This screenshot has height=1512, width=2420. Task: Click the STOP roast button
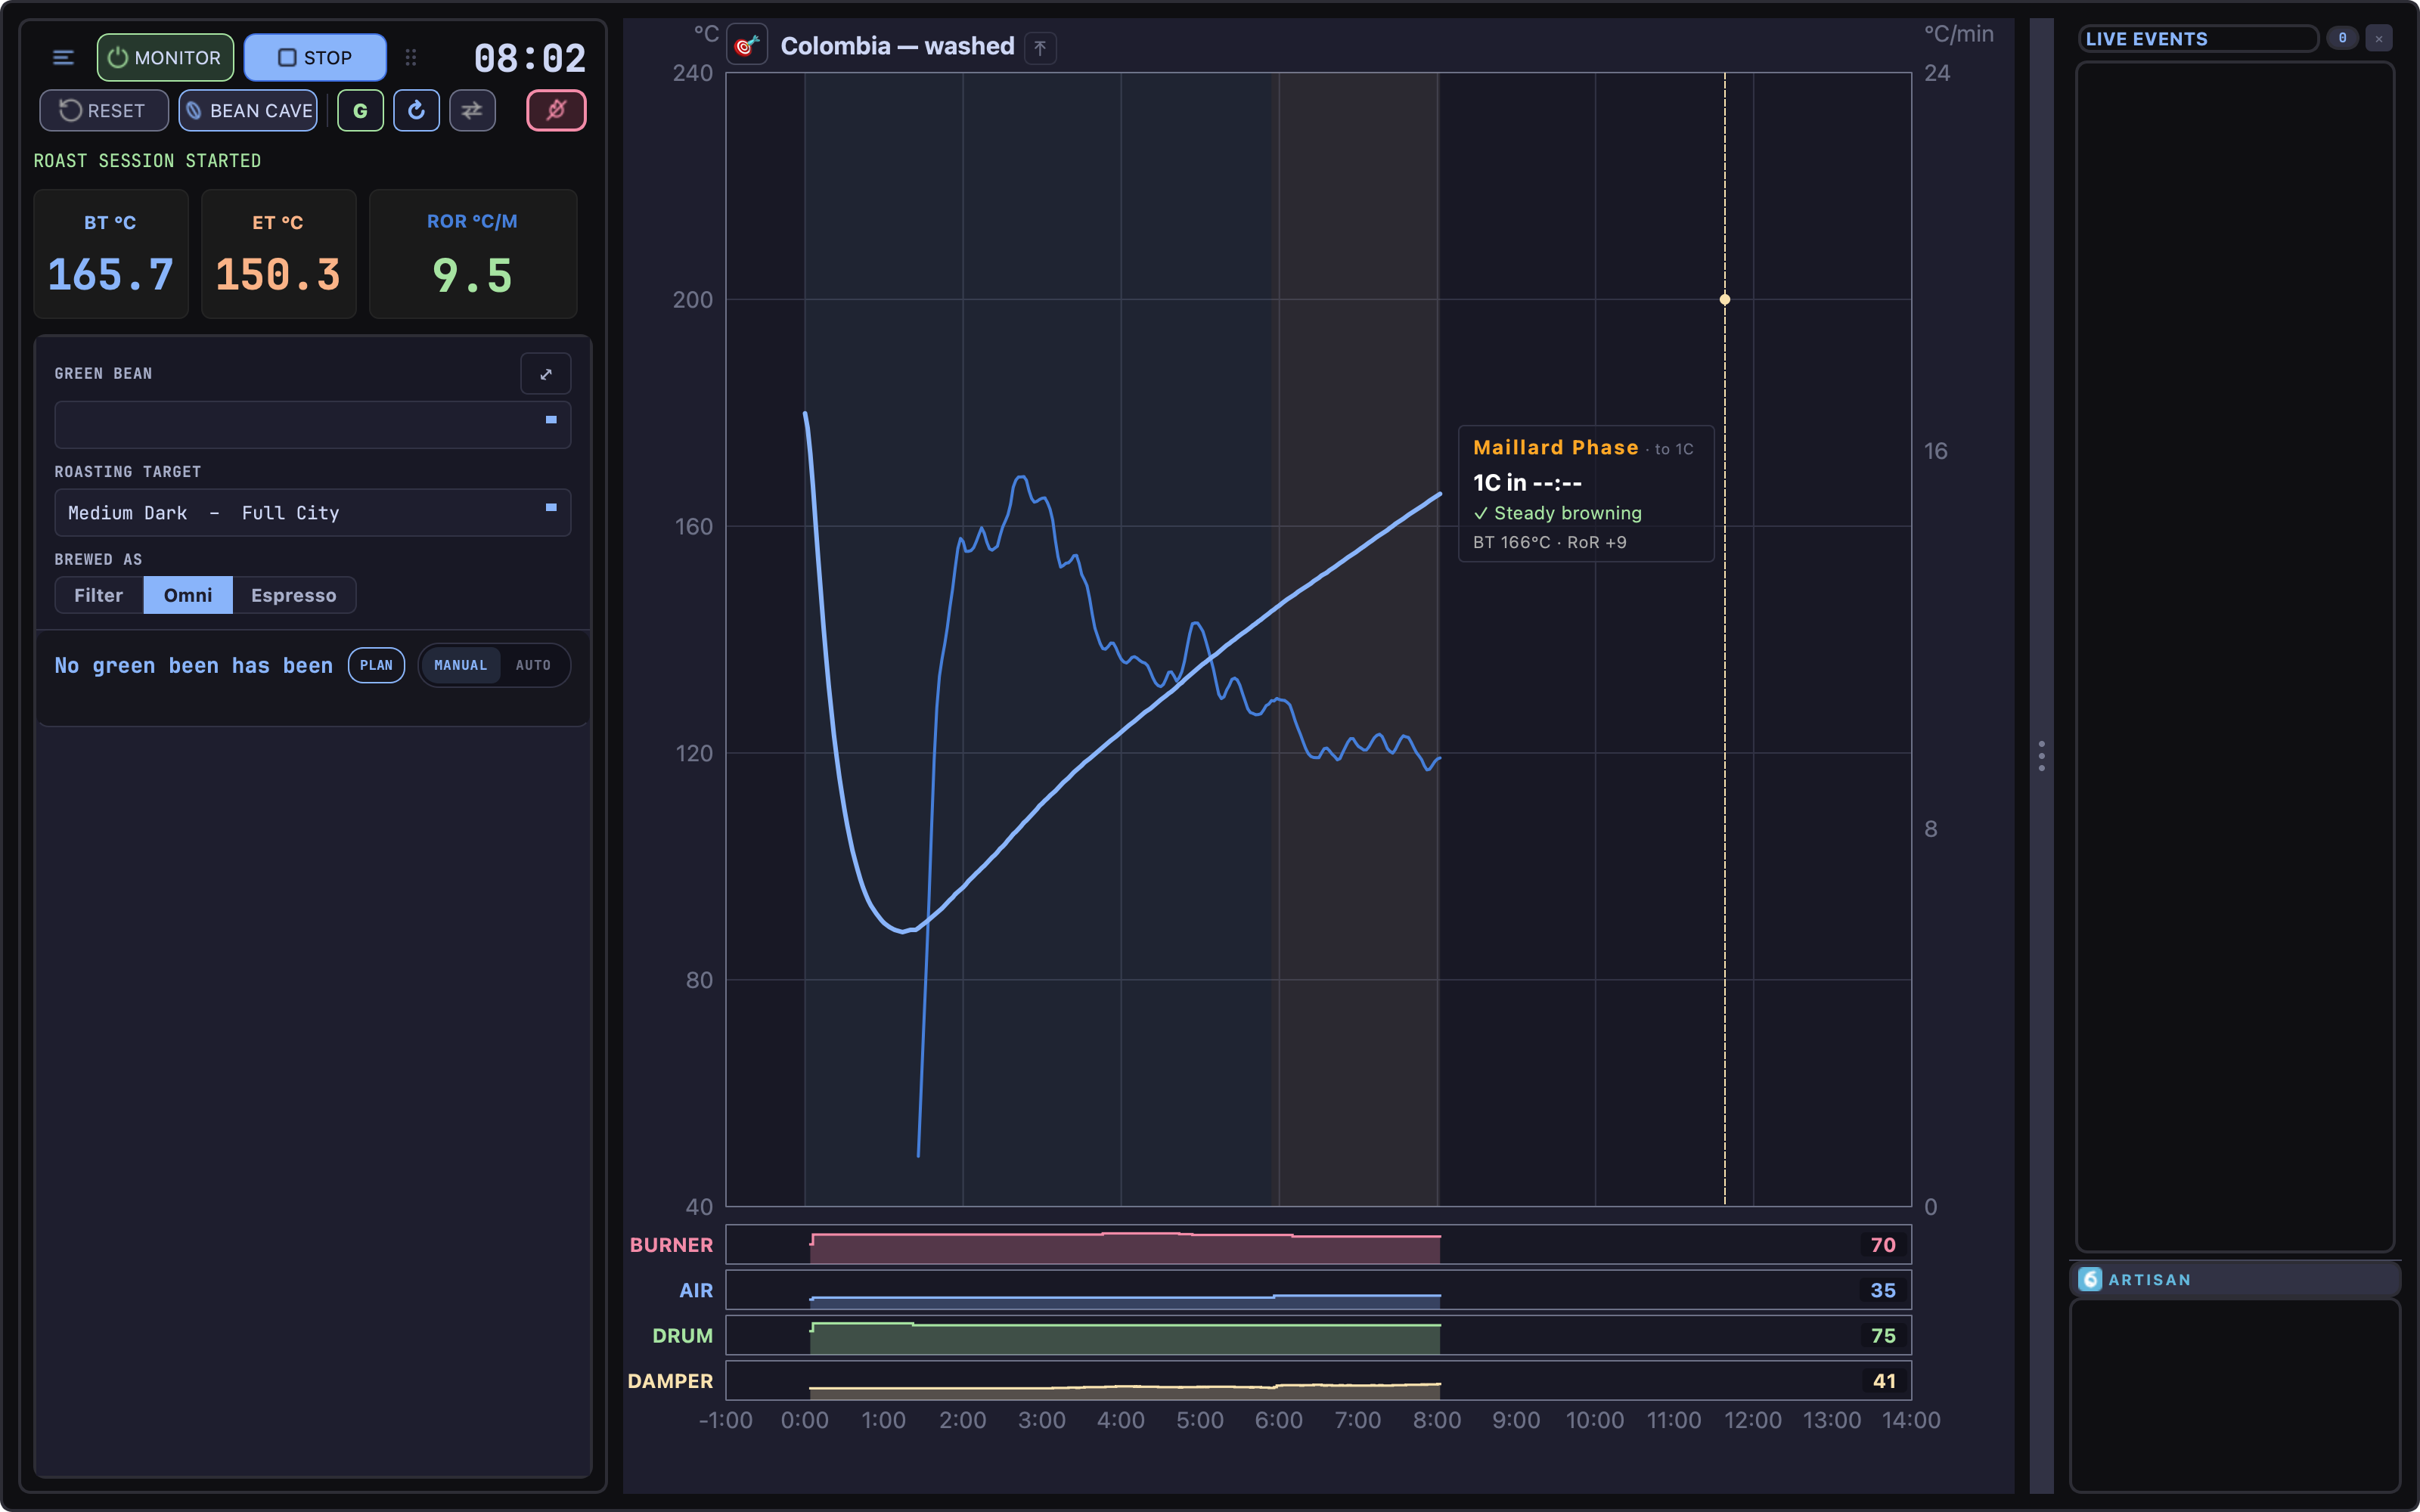[315, 58]
